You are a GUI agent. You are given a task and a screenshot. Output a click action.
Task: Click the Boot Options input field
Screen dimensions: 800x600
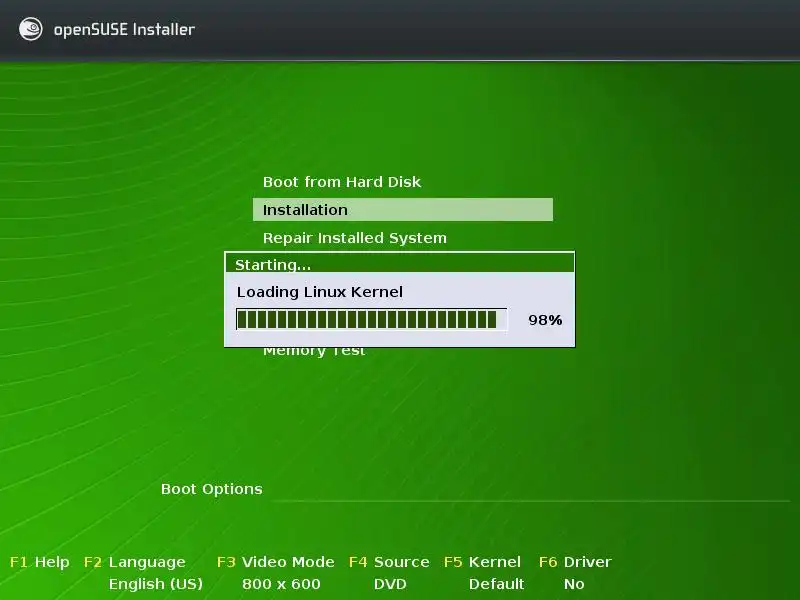(x=531, y=490)
